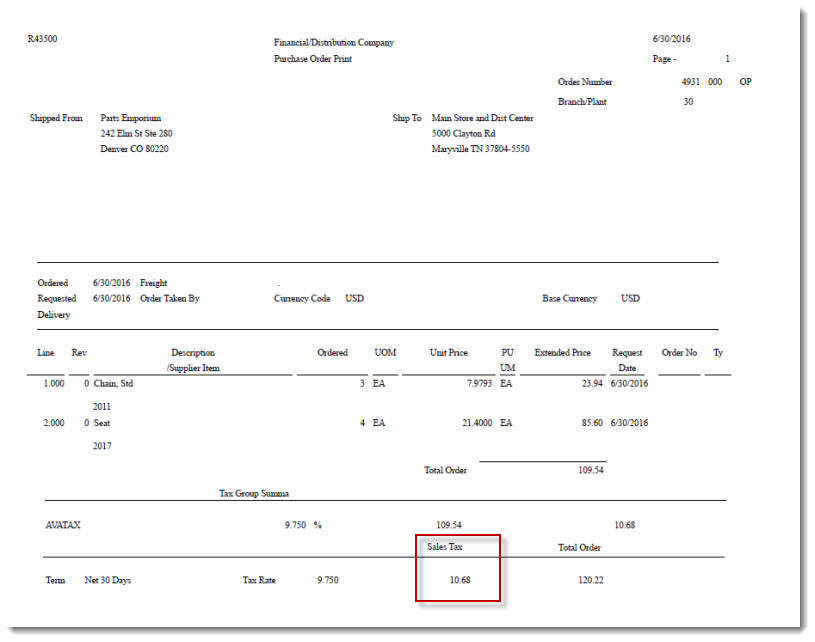Image resolution: width=815 pixels, height=642 pixels.
Task: Click the Currency Code label
Action: (x=301, y=299)
